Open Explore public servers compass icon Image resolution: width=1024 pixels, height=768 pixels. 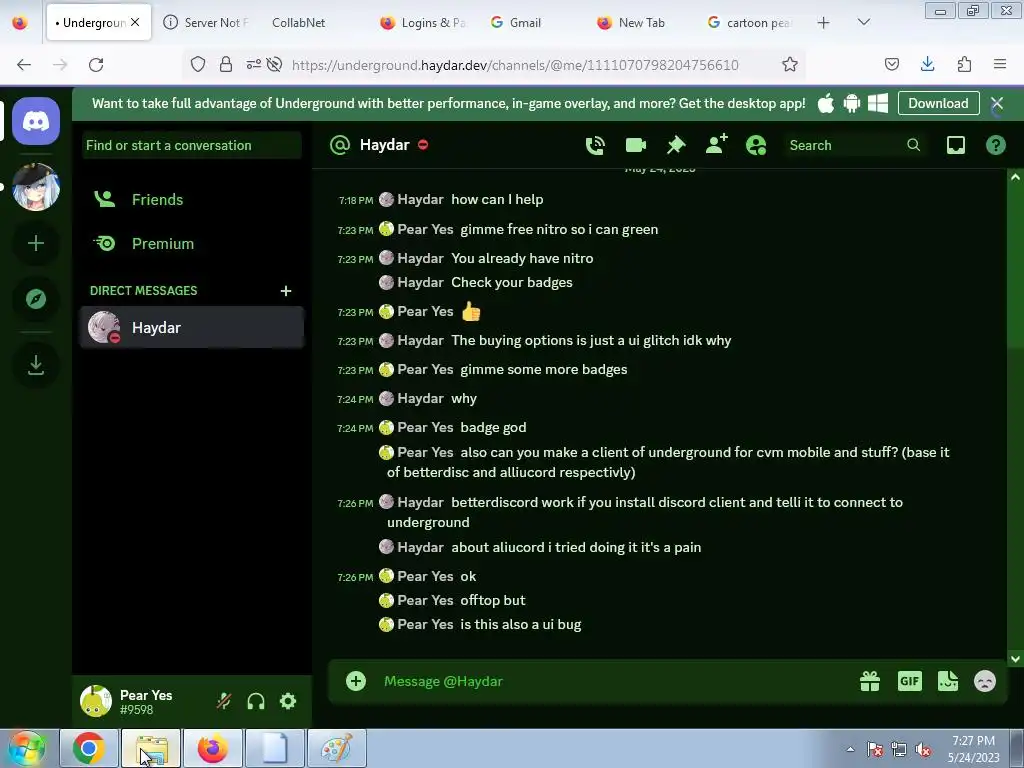pos(36,299)
